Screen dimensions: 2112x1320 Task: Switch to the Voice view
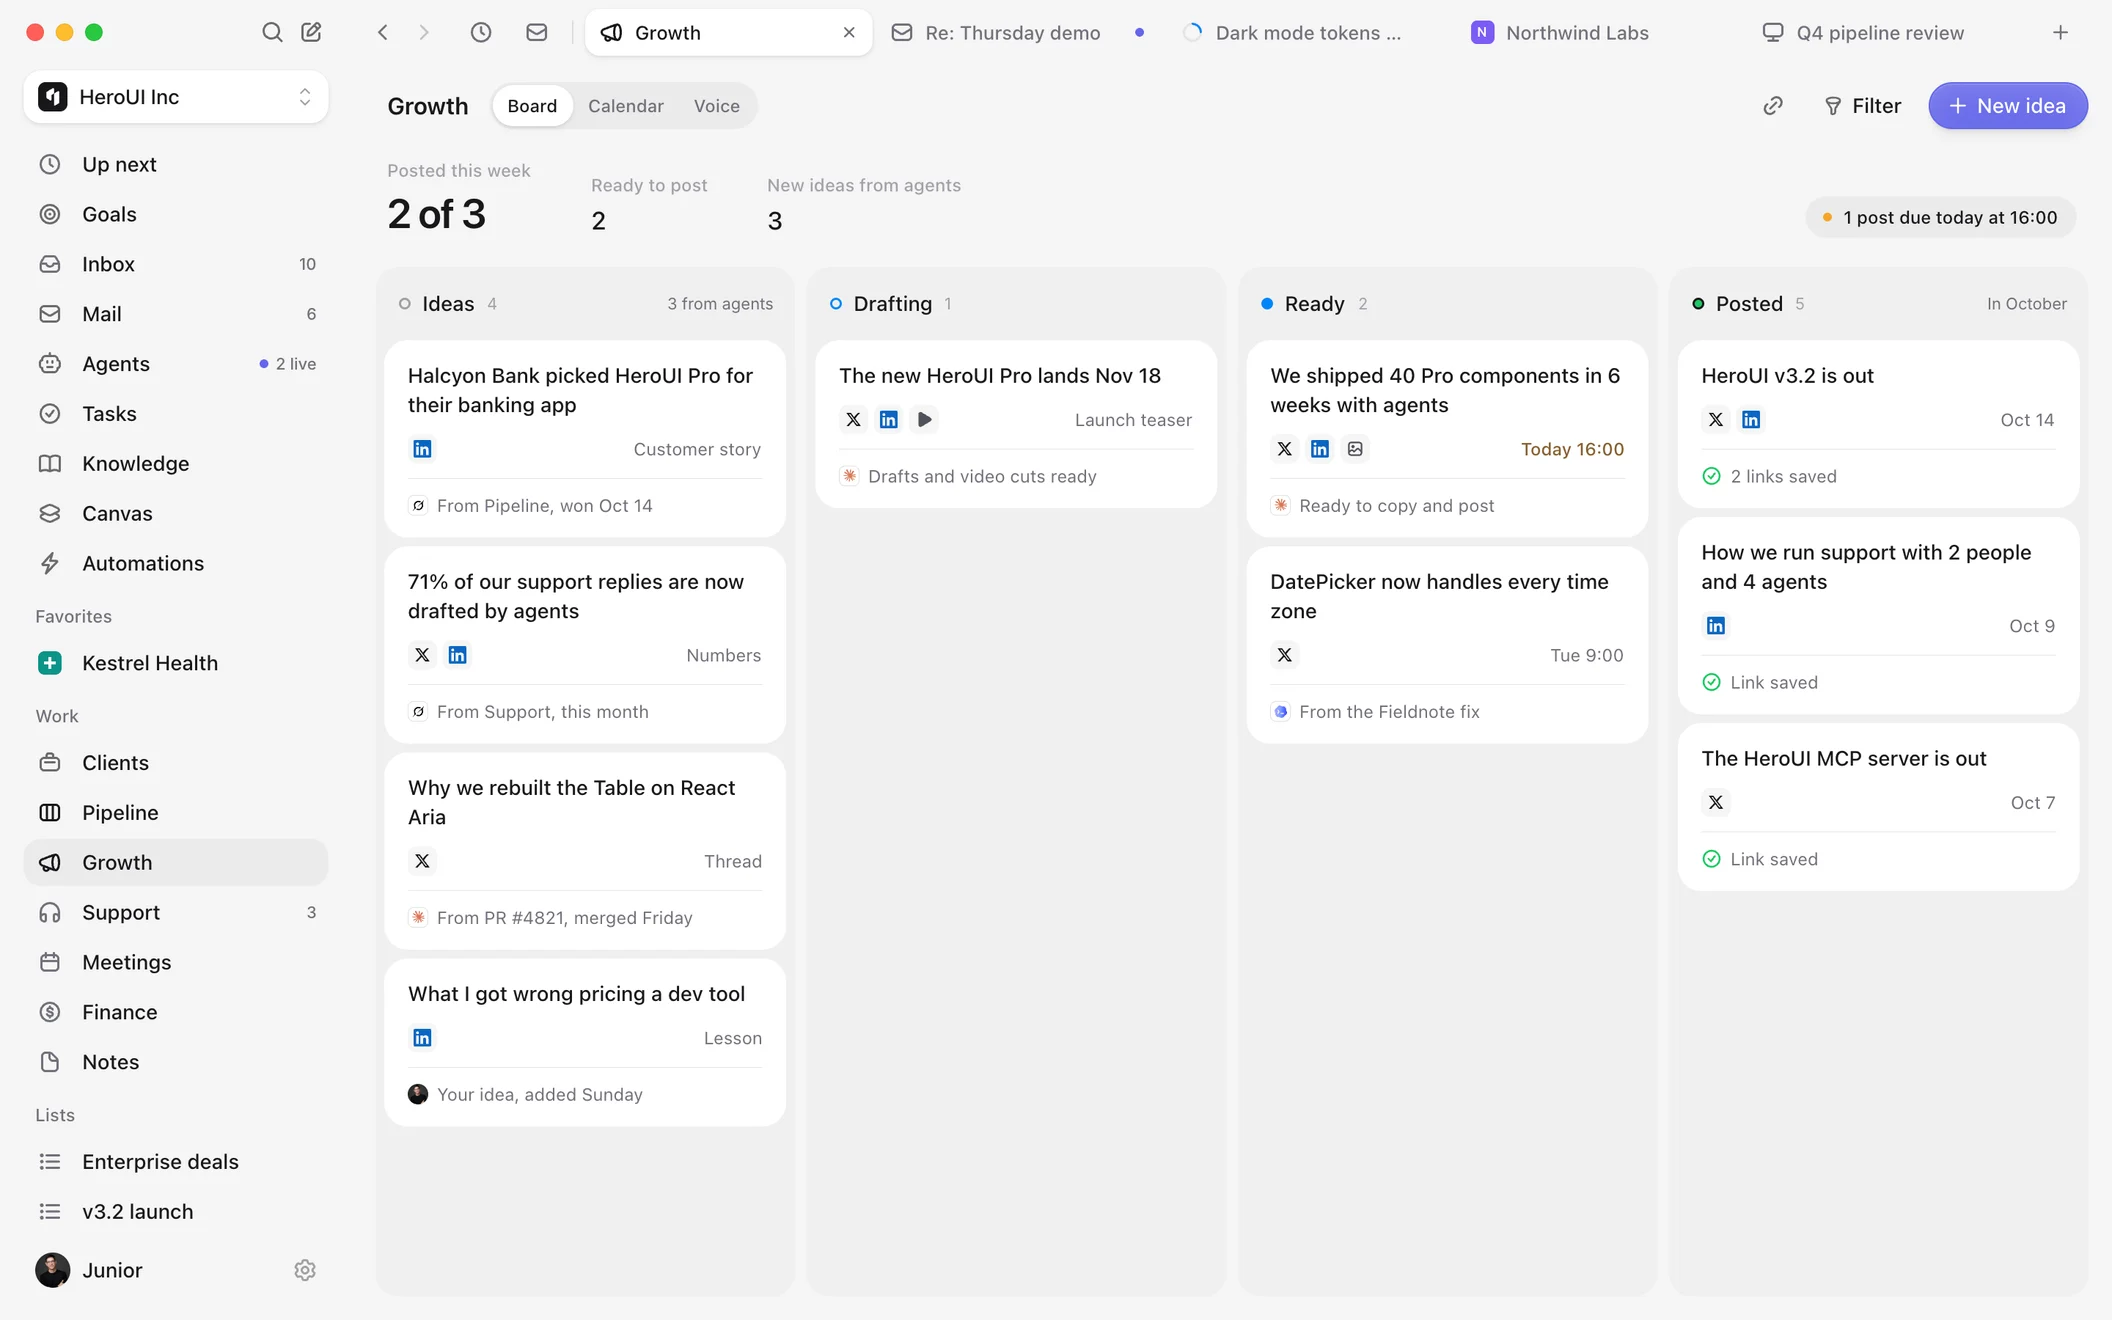(x=717, y=106)
